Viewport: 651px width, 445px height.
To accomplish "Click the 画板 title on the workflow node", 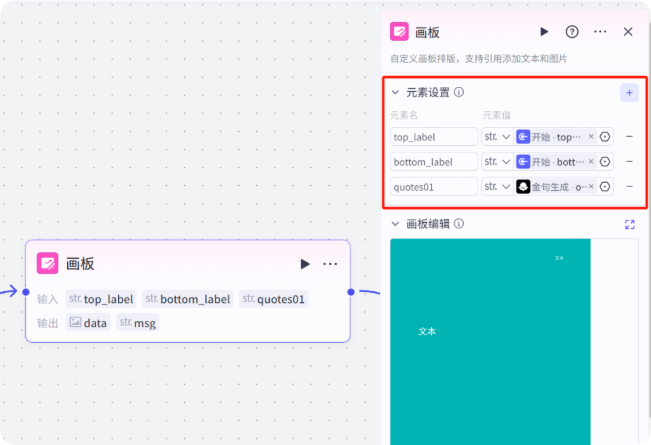I will tap(80, 264).
